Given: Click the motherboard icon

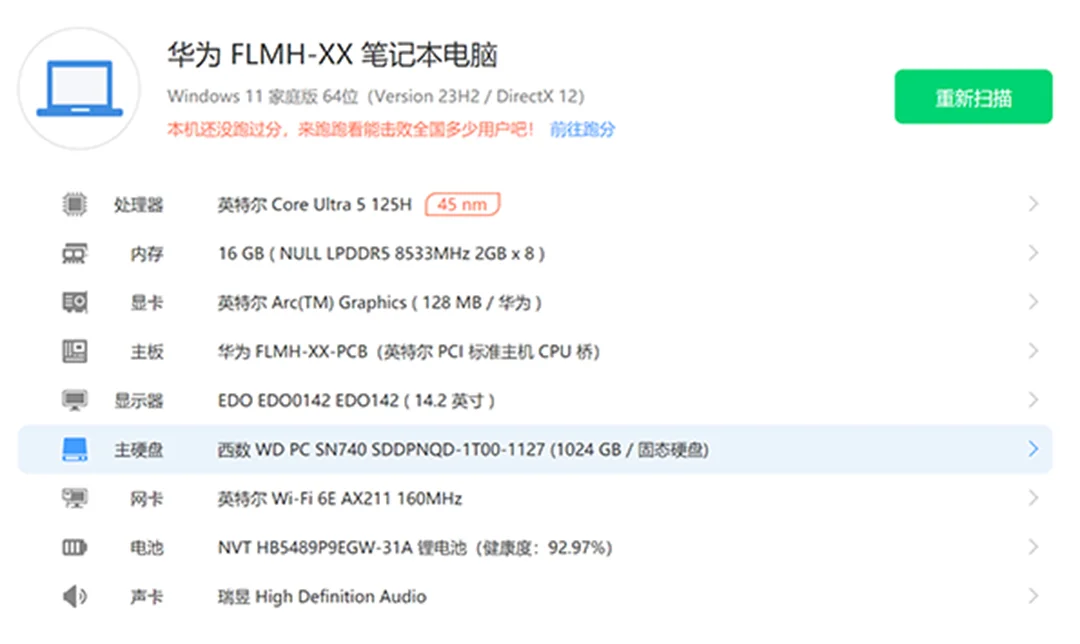Looking at the screenshot, I should click(75, 351).
